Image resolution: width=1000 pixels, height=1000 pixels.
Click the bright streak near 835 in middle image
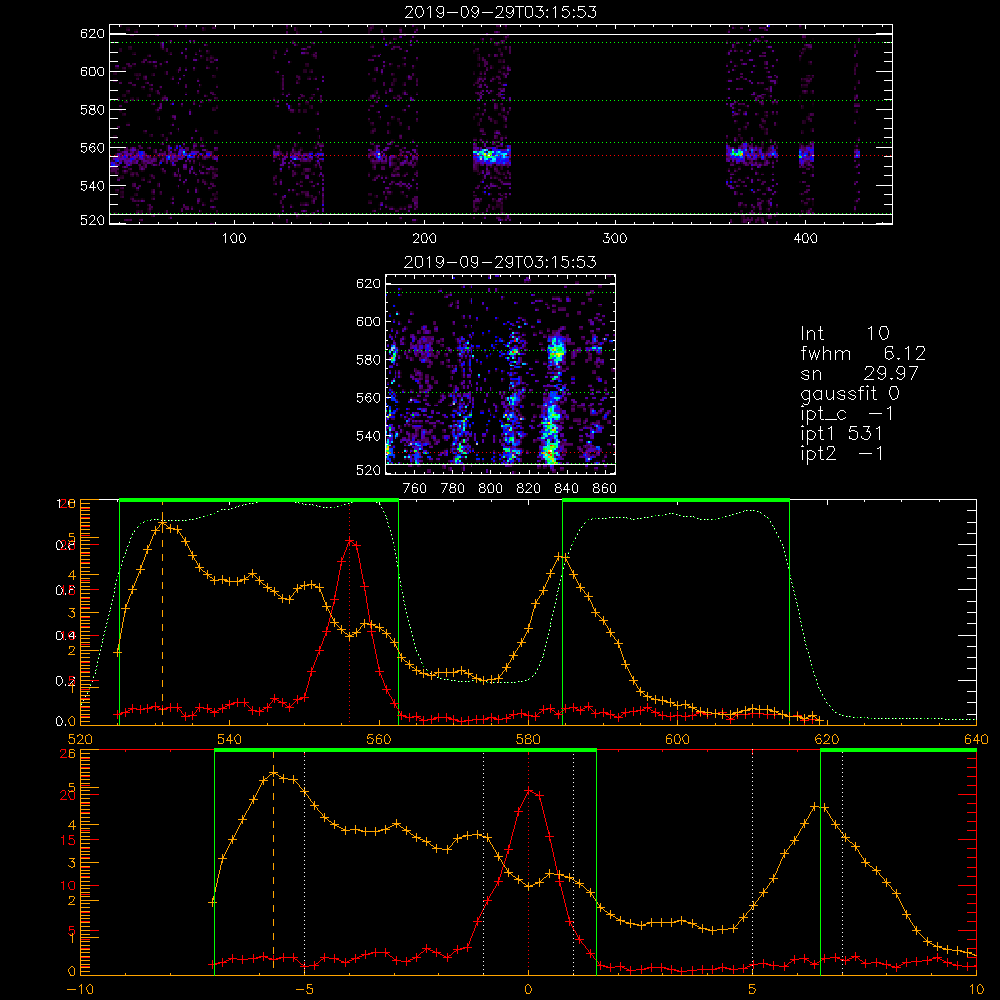(553, 399)
